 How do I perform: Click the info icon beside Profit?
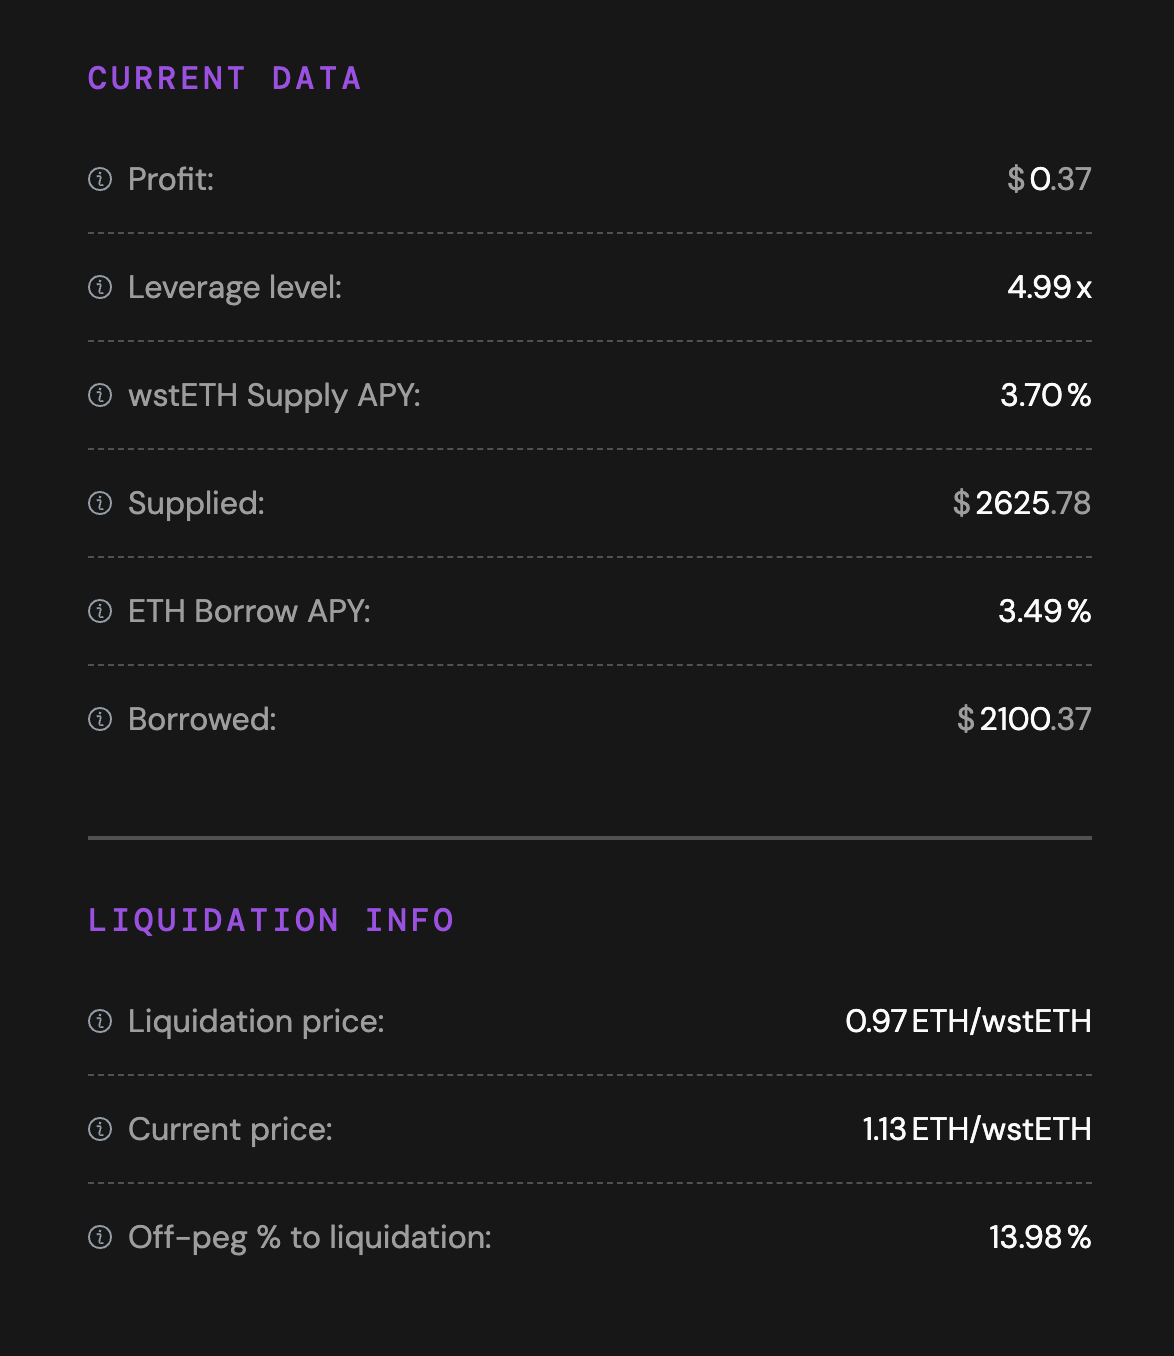[x=100, y=179]
